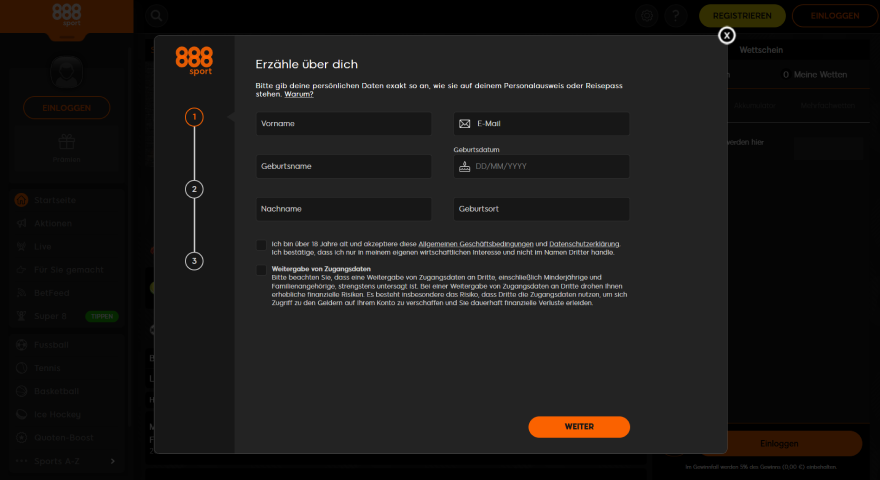Select step 3 in registration progress

194,261
